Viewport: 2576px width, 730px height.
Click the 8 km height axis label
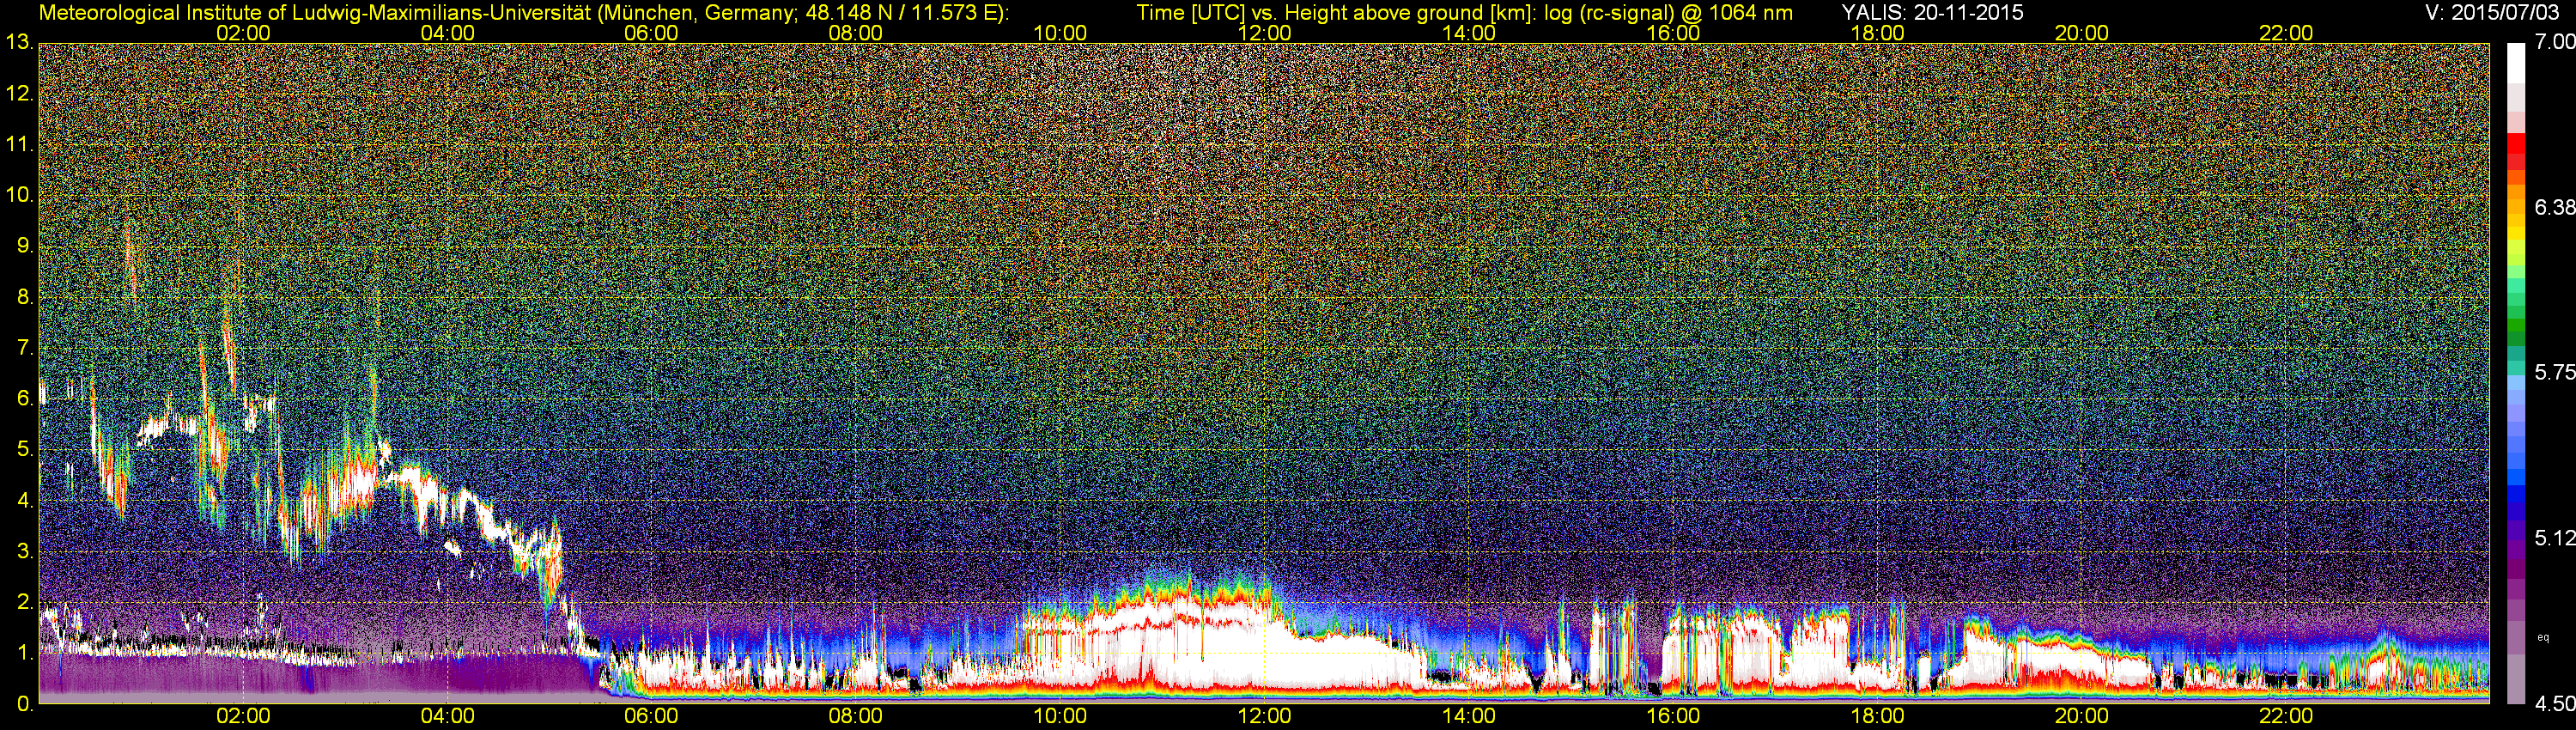tap(24, 297)
